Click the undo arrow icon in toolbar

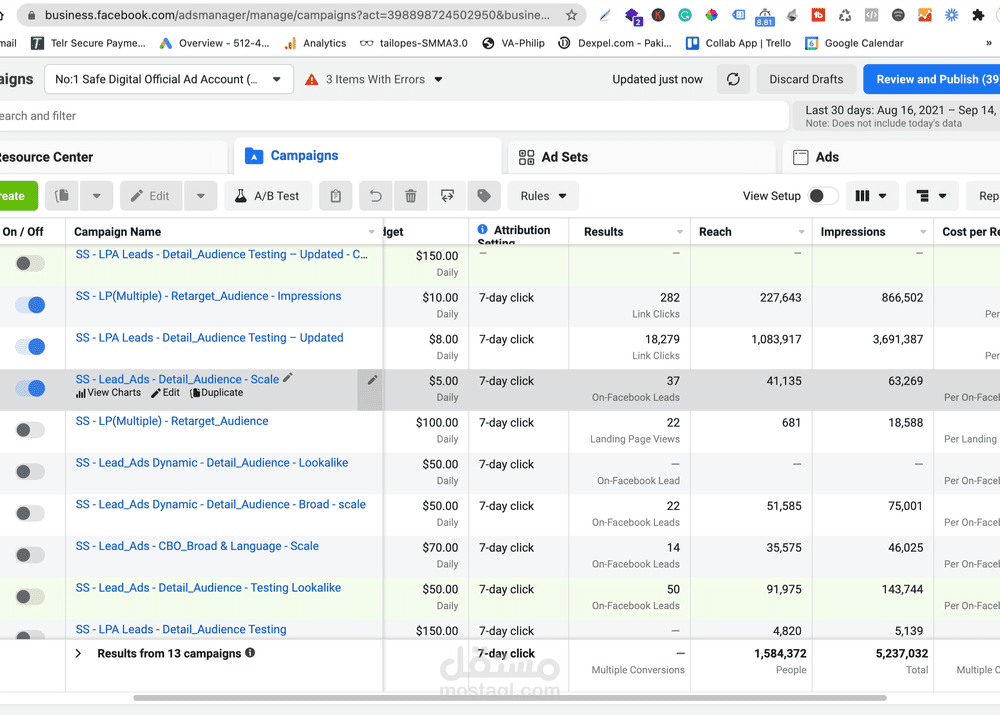pyautogui.click(x=375, y=196)
